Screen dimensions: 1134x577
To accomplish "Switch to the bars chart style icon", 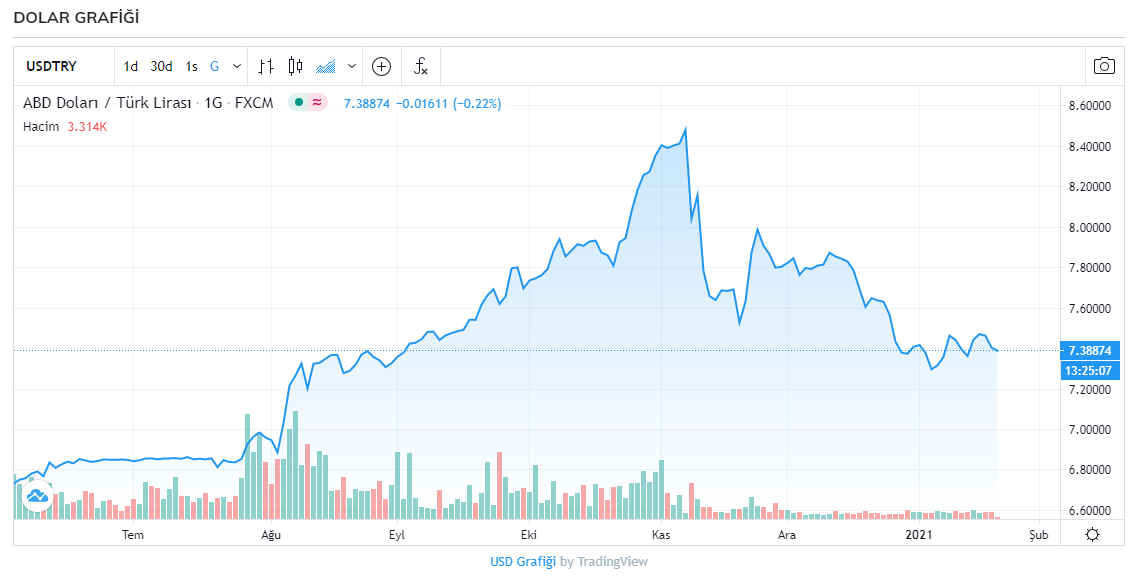I will (x=265, y=66).
